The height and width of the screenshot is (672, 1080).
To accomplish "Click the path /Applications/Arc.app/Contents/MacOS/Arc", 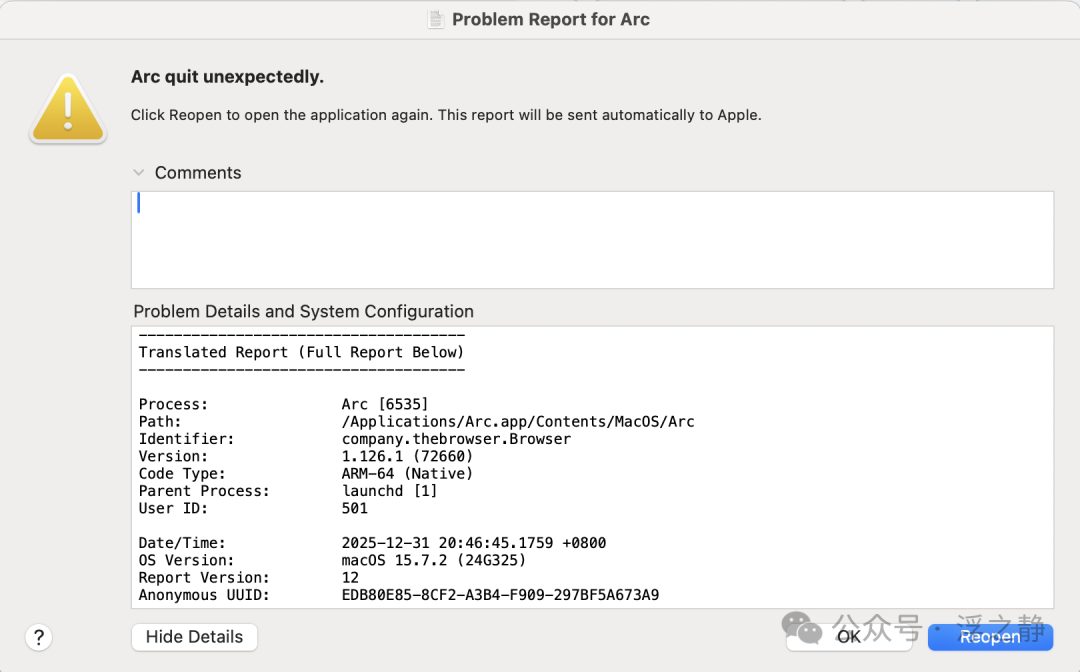I will pyautogui.click(x=518, y=421).
